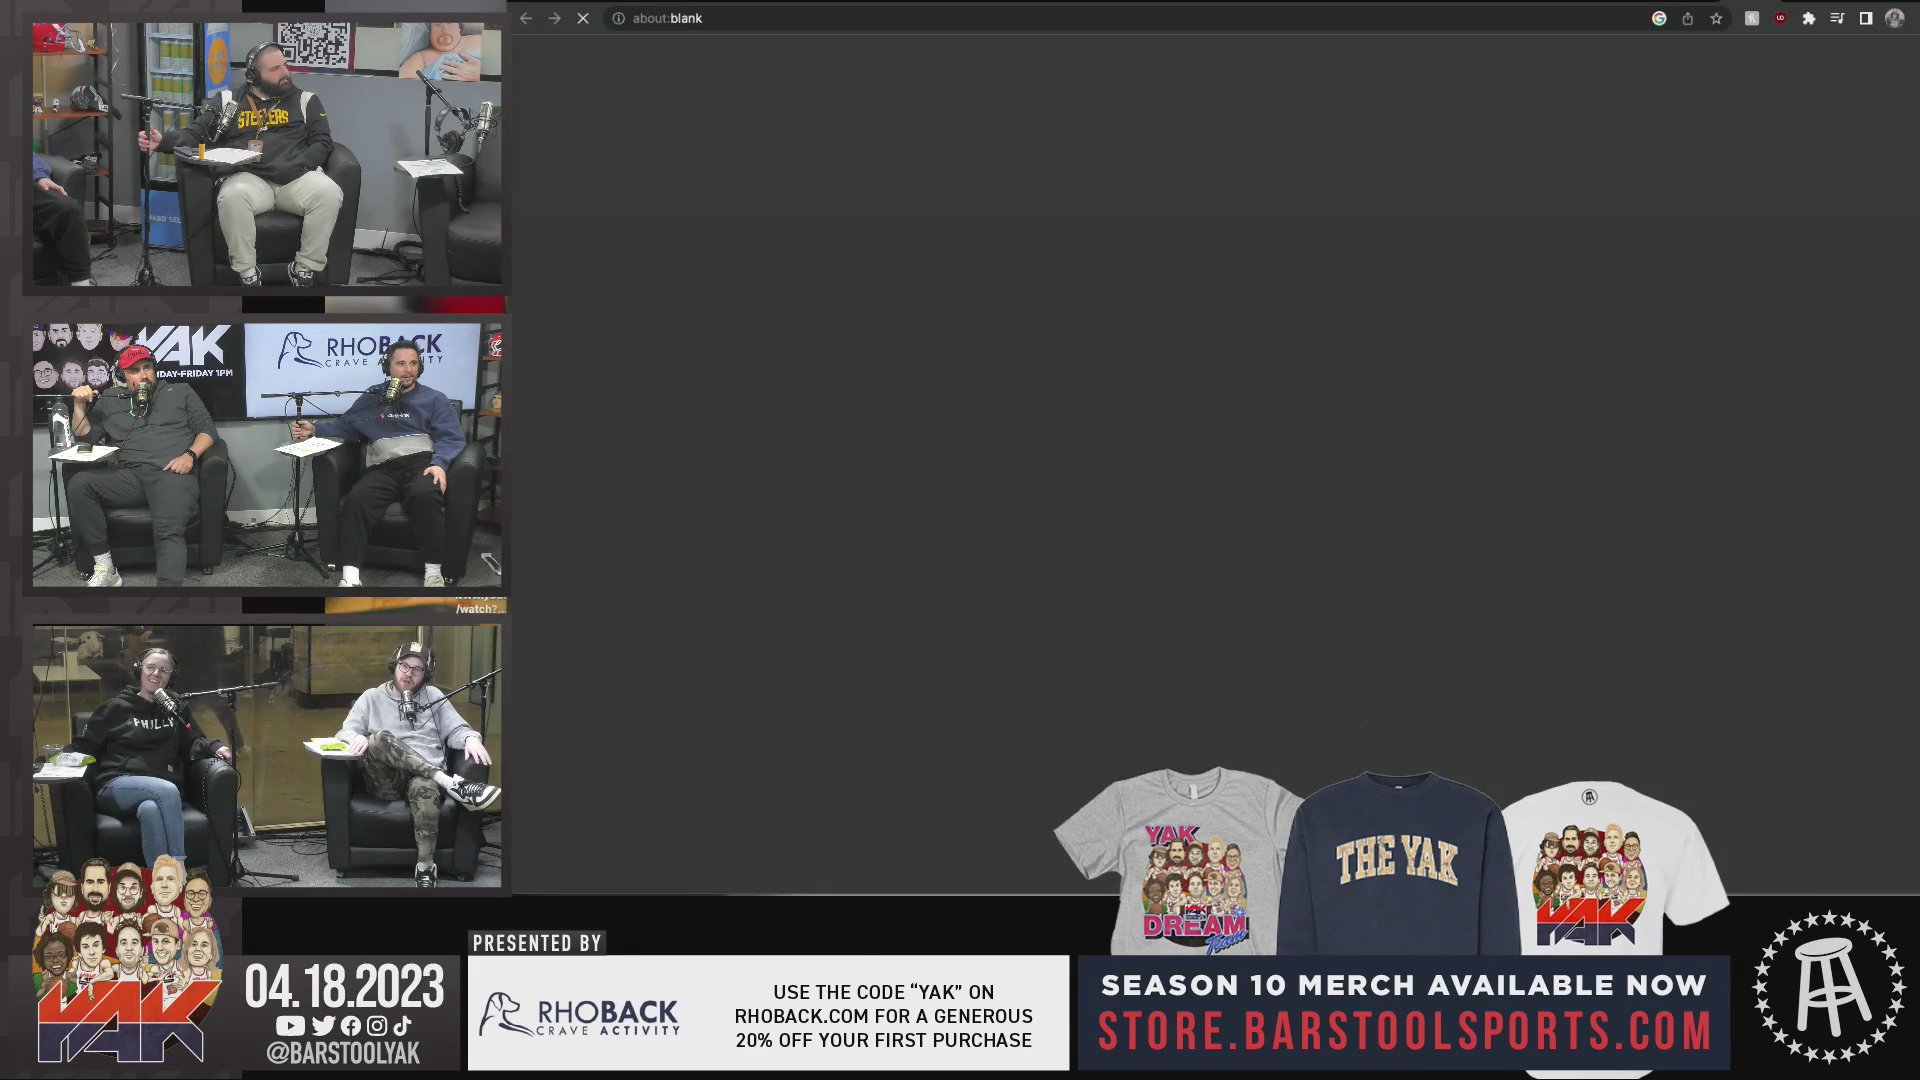Screen dimensions: 1920x1080
Task: Click the browser back arrow
Action: coord(526,18)
